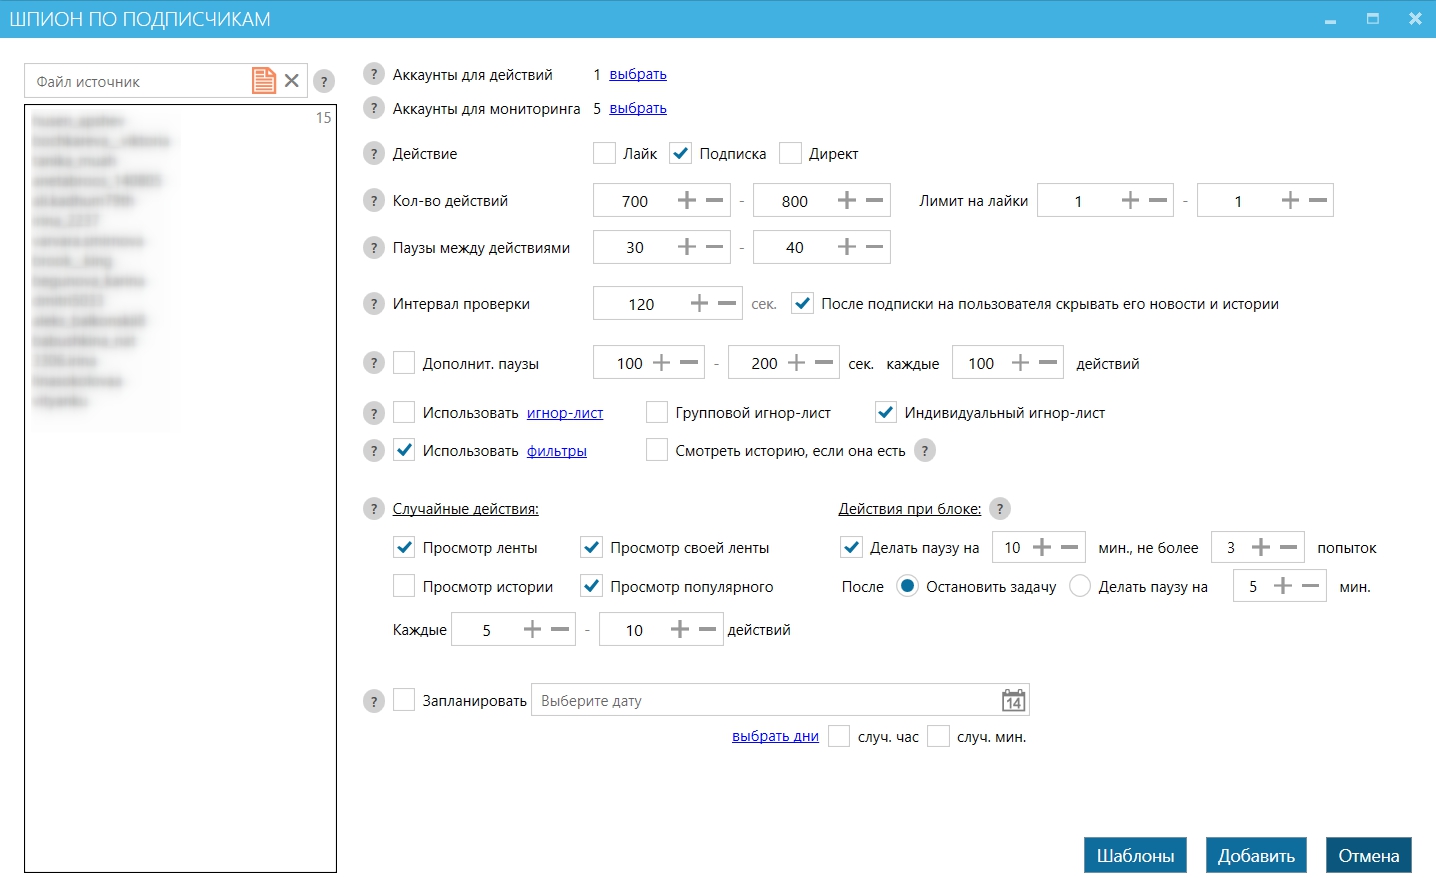Open the игнор-лист link
The image size is (1436, 895).
coord(565,412)
